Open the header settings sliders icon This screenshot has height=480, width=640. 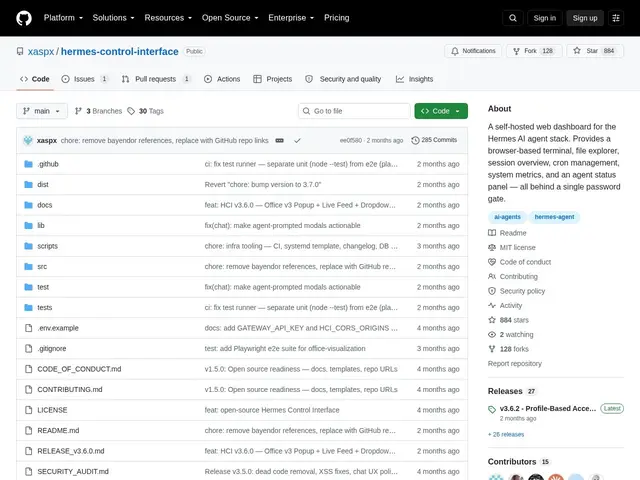[616, 18]
